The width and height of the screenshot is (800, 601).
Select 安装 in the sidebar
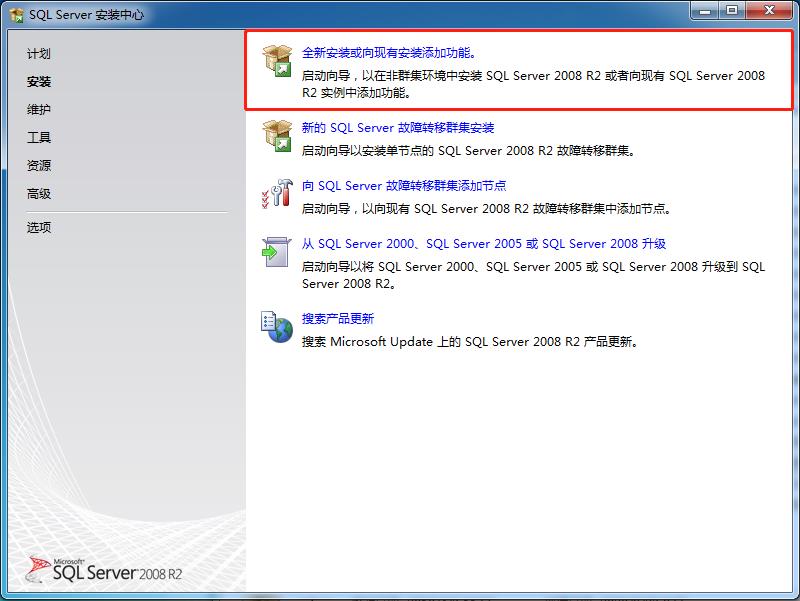39,82
